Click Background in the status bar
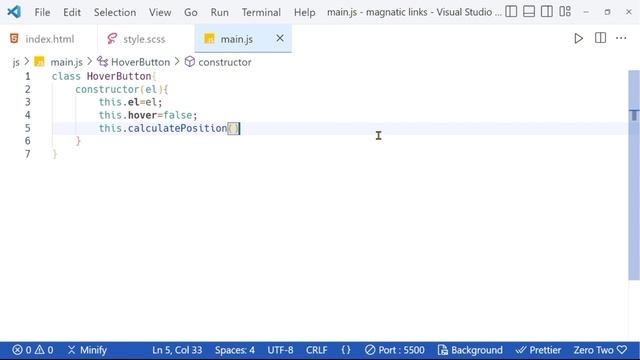 pos(470,350)
